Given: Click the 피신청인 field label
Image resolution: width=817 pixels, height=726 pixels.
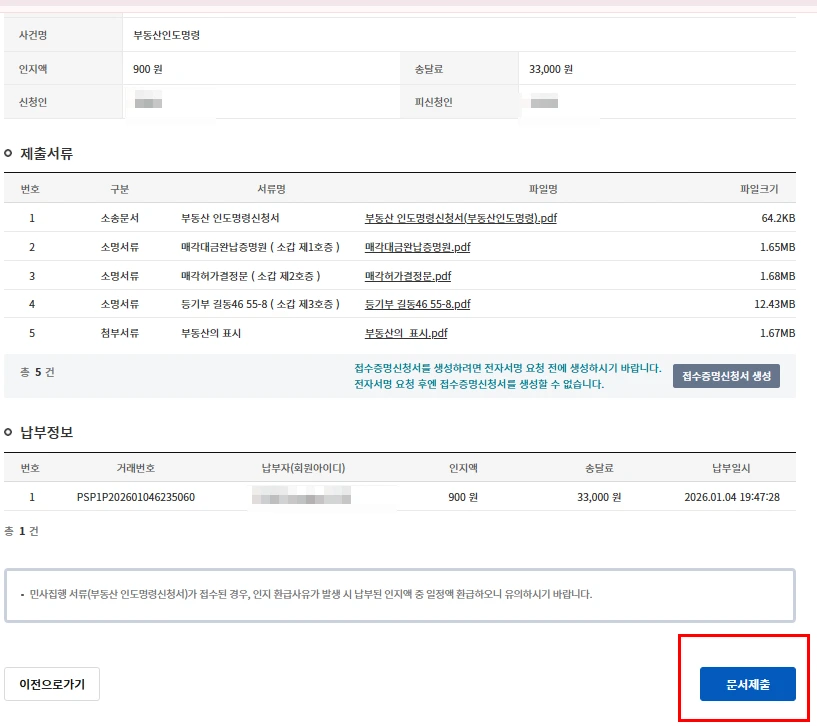Looking at the screenshot, I should pyautogui.click(x=433, y=102).
